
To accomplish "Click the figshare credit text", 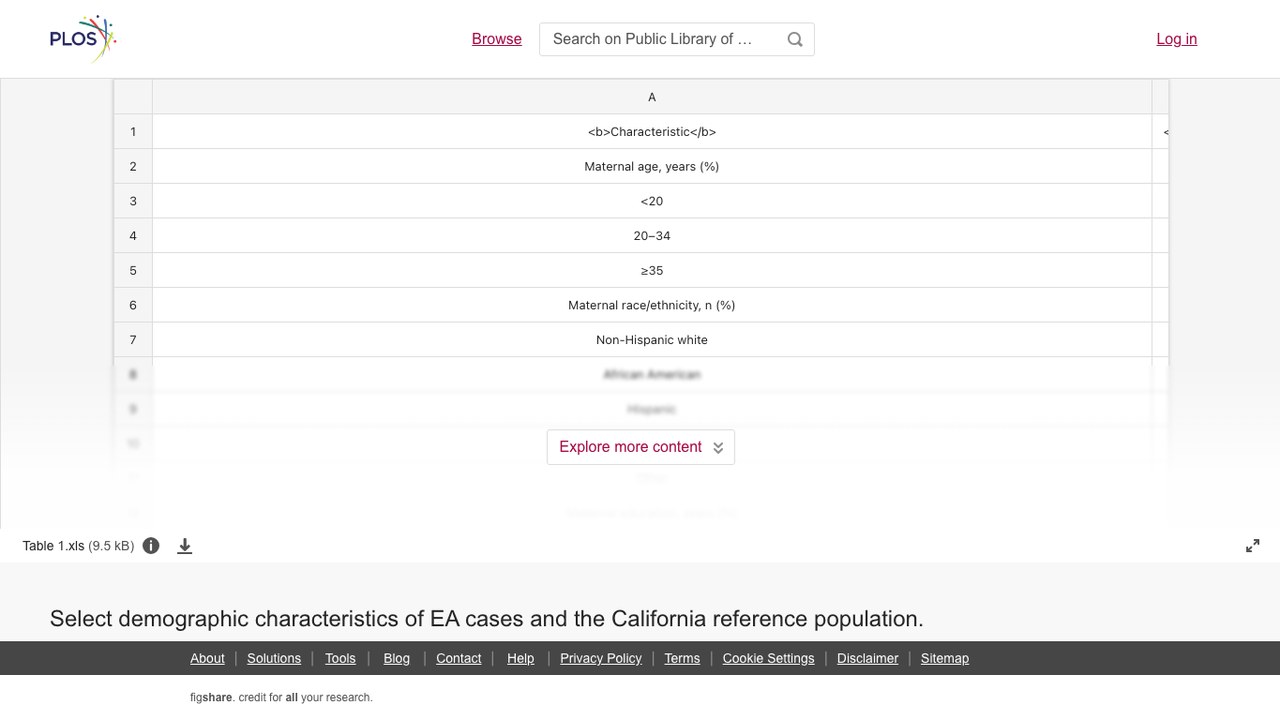I will 281,698.
